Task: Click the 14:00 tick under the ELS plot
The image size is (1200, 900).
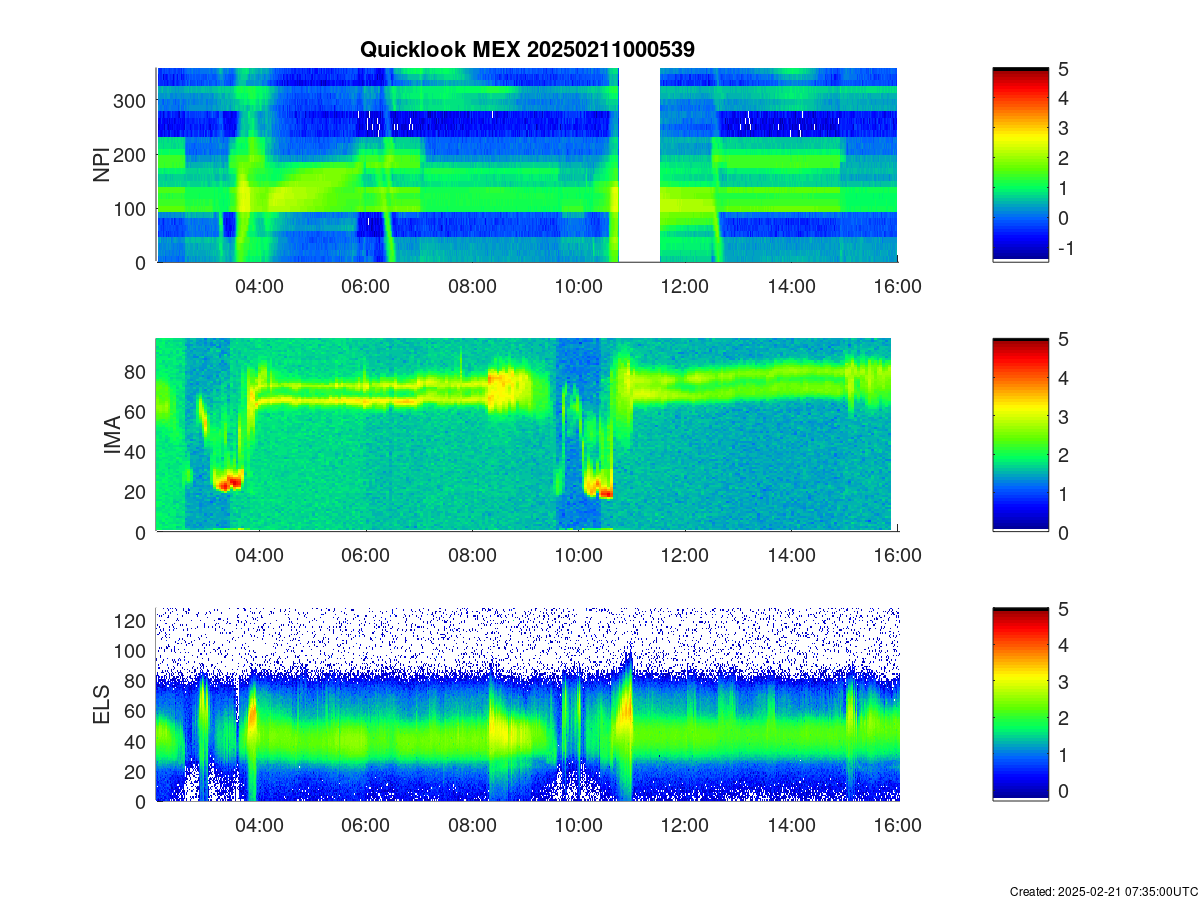Action: click(x=791, y=826)
